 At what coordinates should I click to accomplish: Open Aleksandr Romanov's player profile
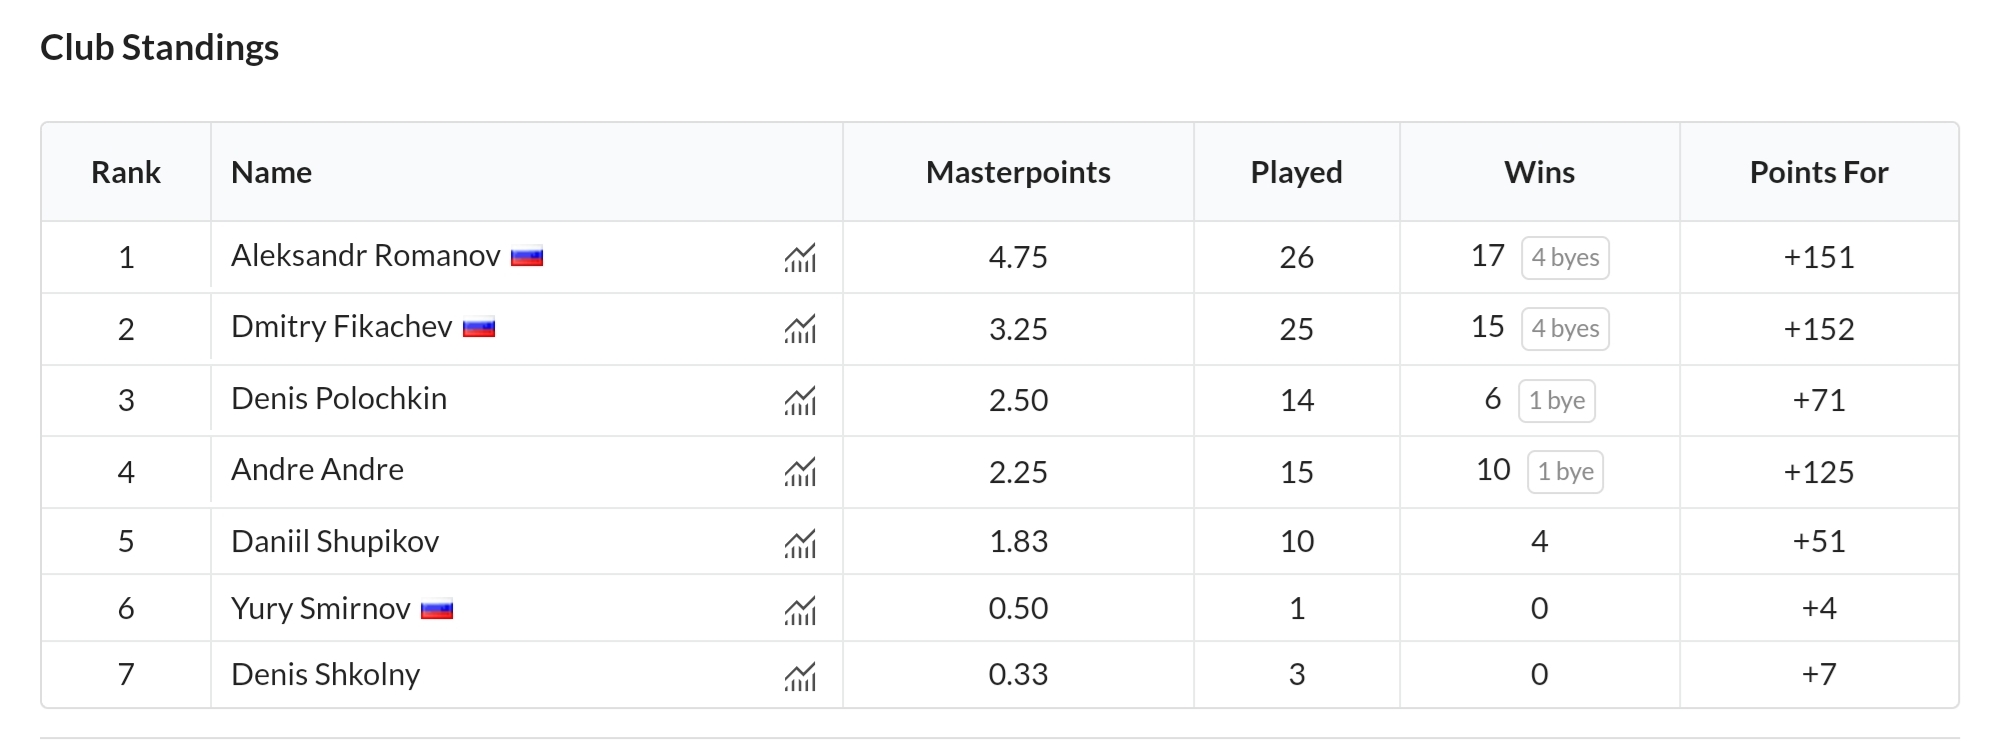tap(366, 256)
